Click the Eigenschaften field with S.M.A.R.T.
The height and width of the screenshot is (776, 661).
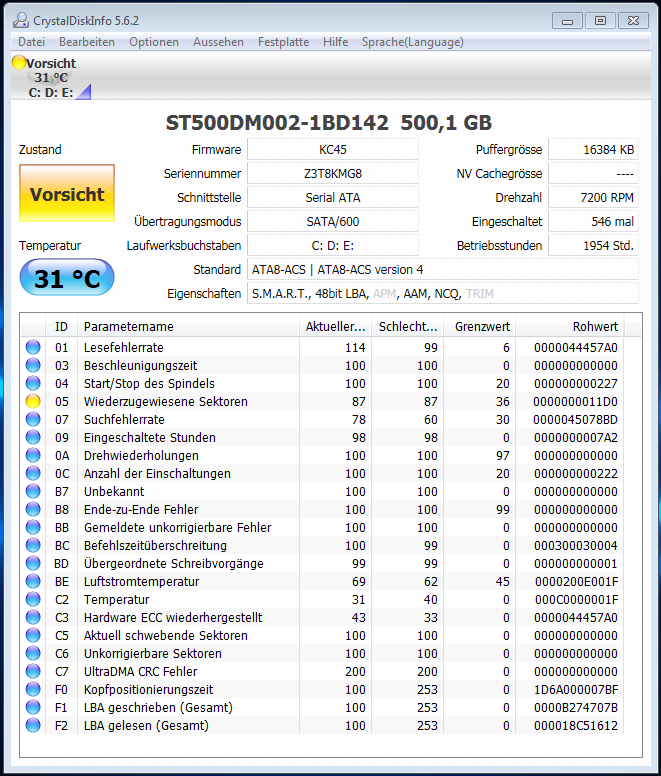[443, 293]
